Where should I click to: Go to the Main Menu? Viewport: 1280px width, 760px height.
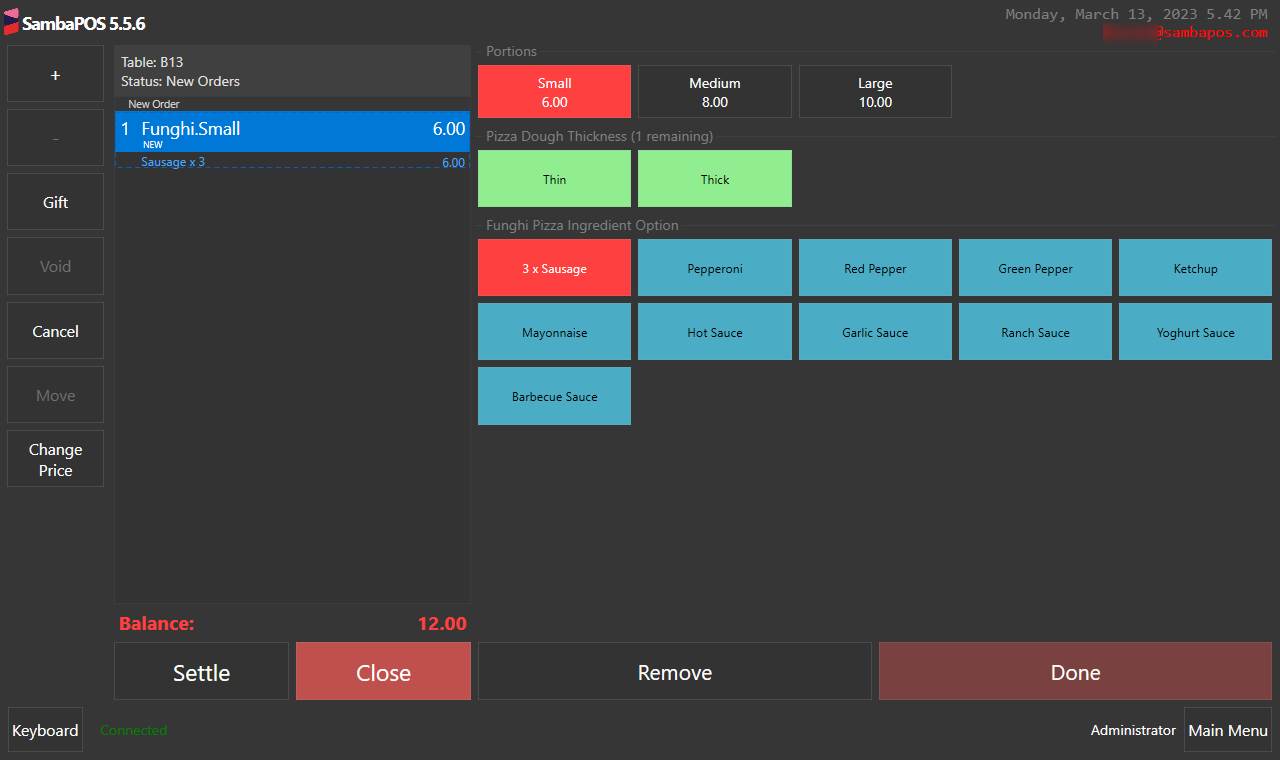[1227, 730]
